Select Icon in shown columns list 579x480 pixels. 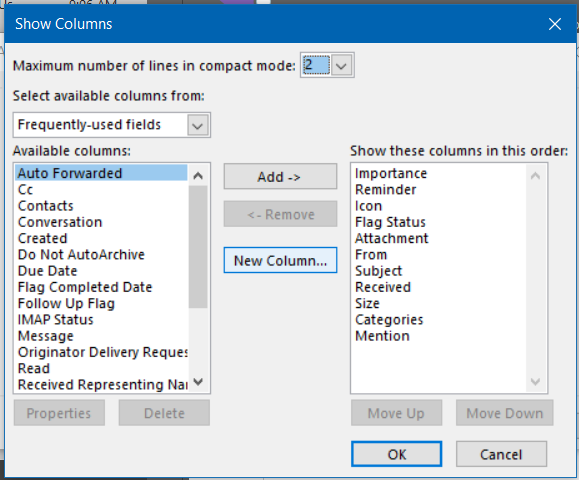tap(439, 206)
